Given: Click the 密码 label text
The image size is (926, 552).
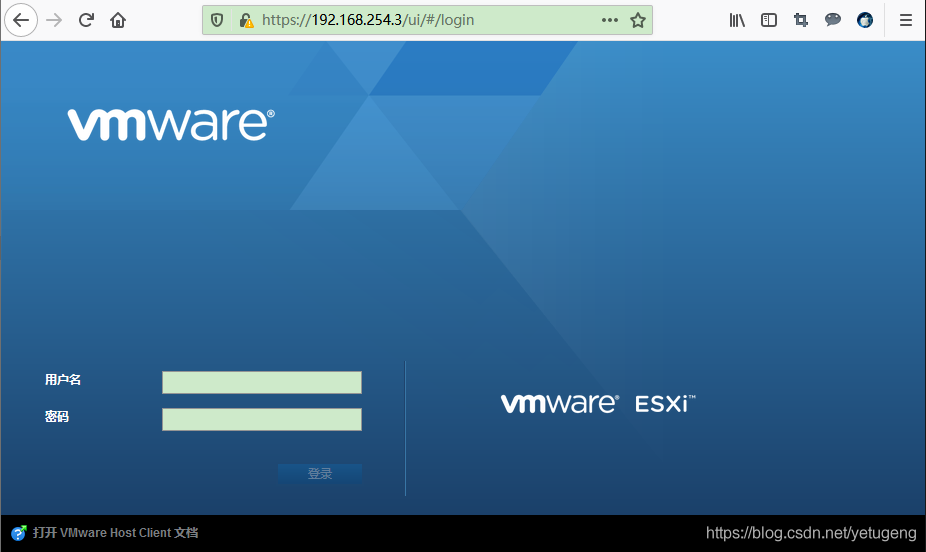Looking at the screenshot, I should pyautogui.click(x=57, y=417).
